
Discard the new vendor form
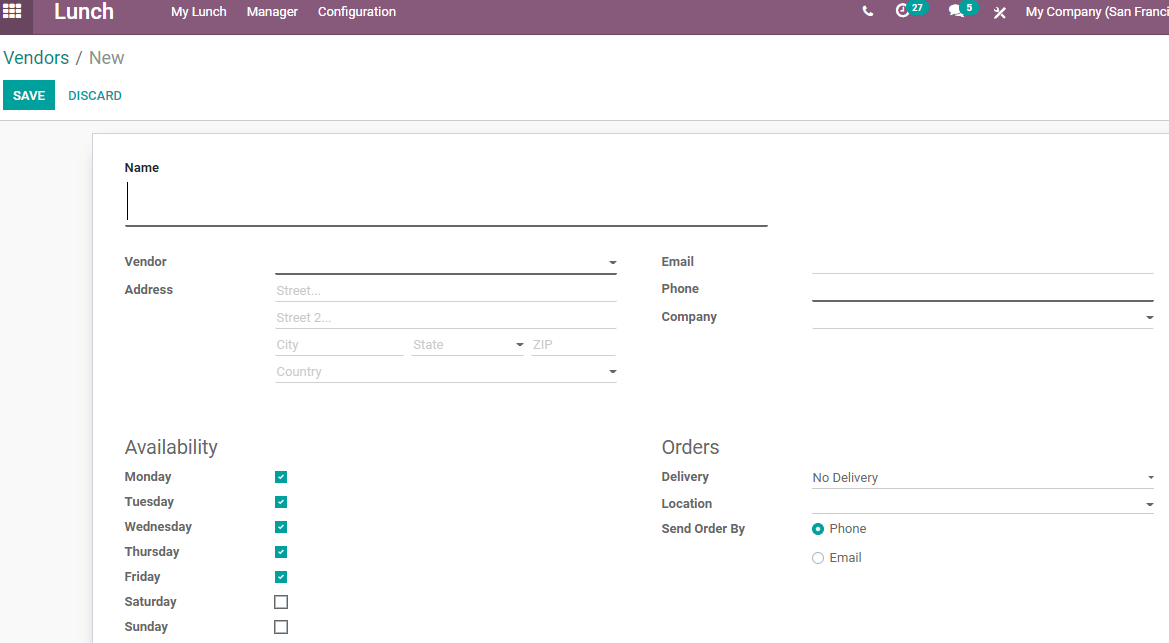[x=95, y=95]
